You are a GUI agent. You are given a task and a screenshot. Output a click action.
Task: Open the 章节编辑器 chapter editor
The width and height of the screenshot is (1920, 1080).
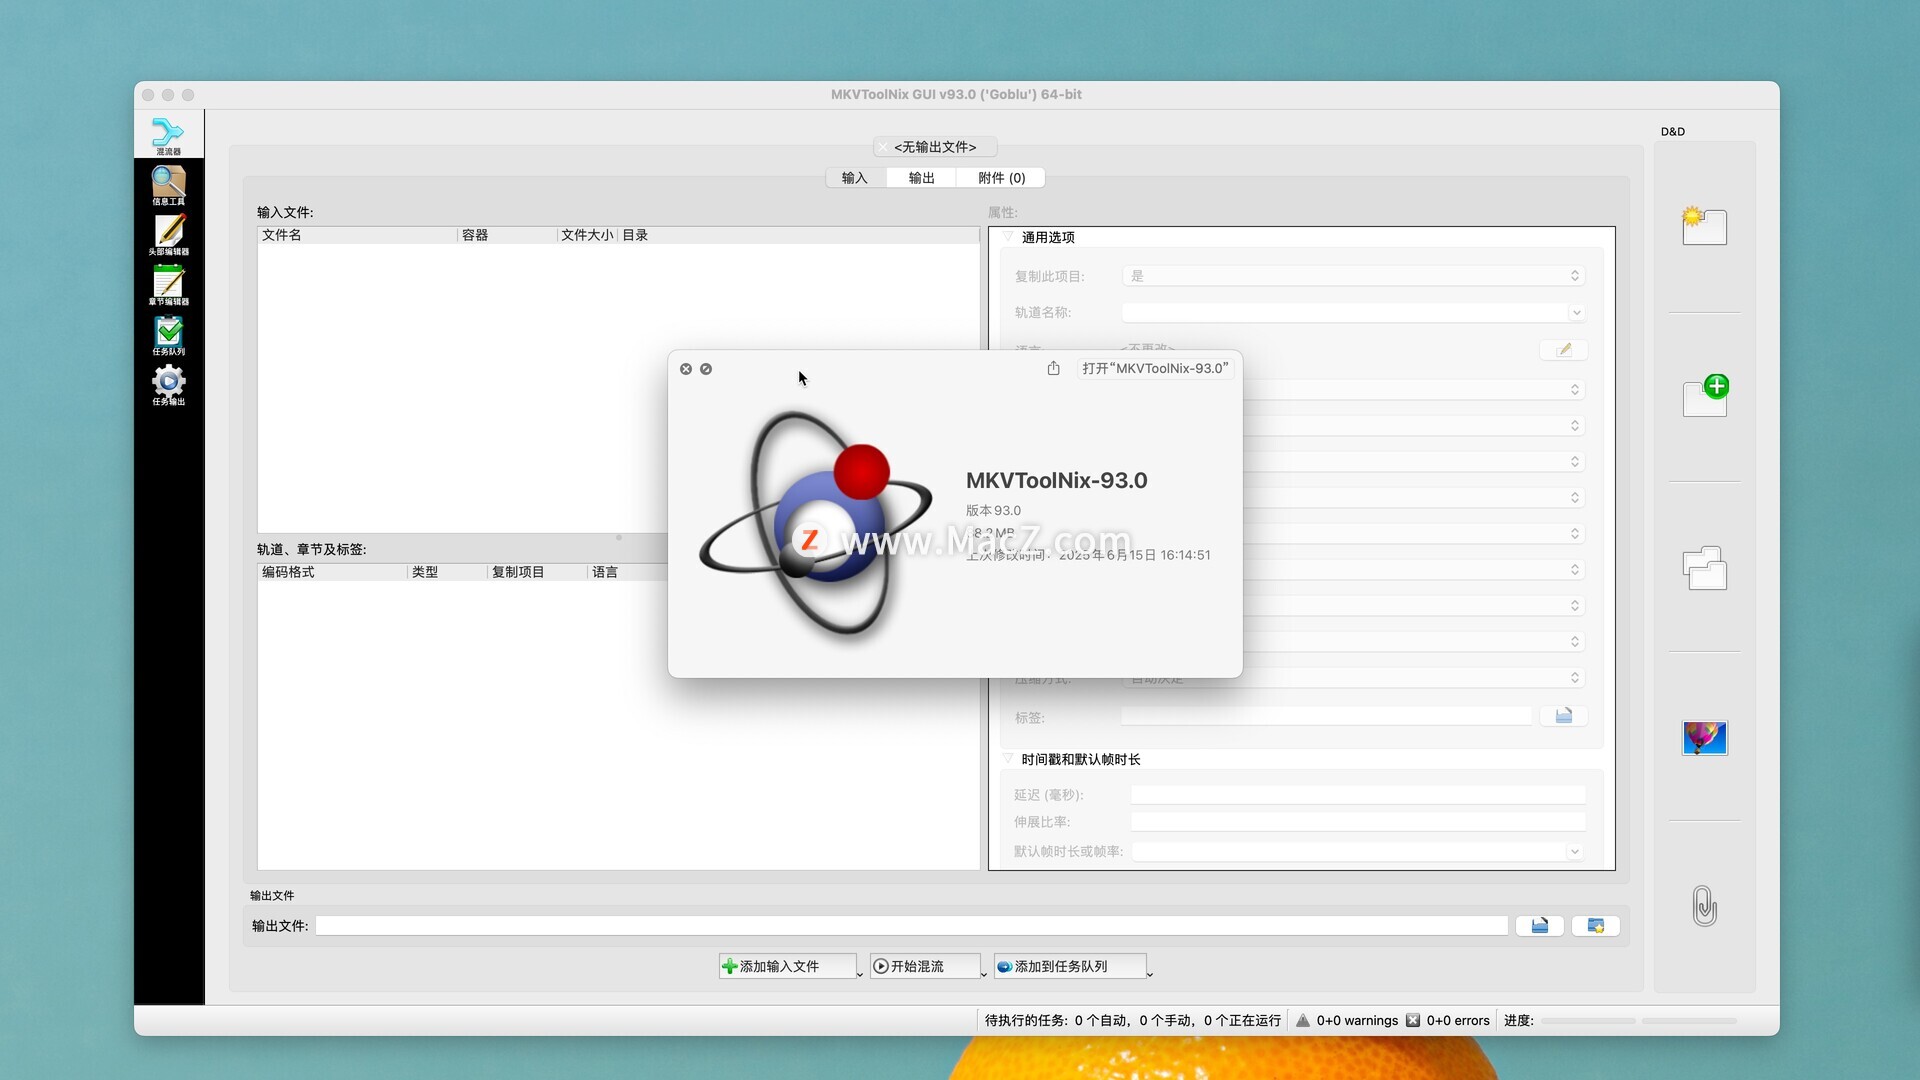[x=168, y=285]
